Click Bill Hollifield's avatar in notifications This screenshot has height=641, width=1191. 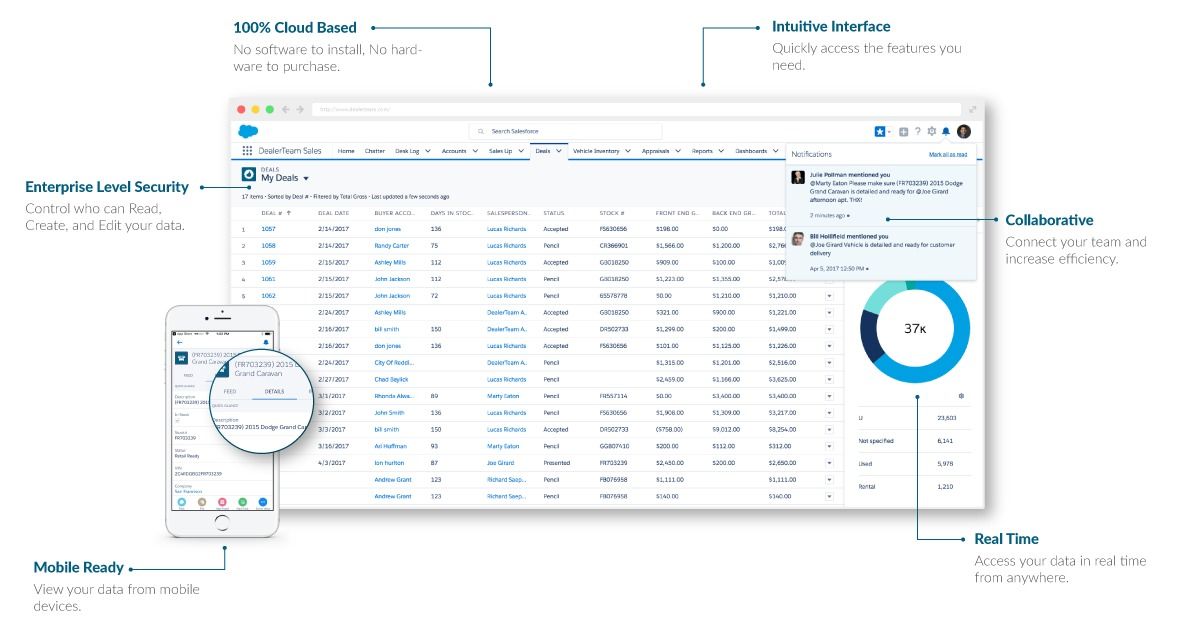click(798, 239)
